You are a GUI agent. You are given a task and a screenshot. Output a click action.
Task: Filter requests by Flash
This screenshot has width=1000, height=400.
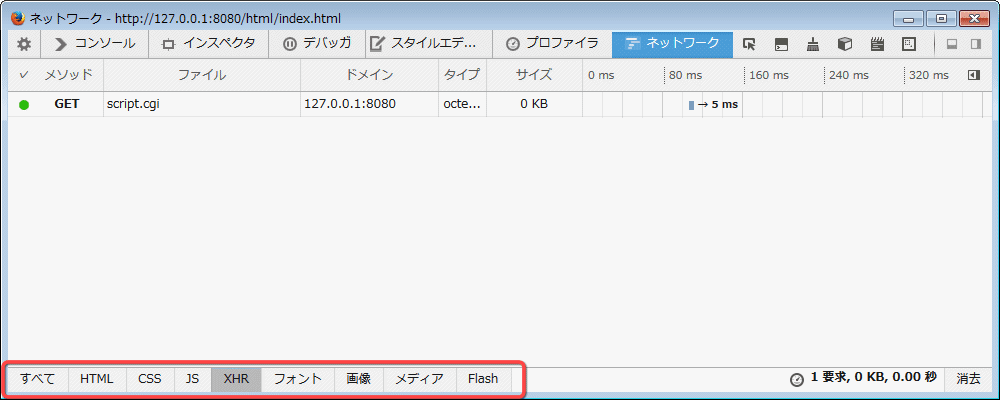pos(483,379)
